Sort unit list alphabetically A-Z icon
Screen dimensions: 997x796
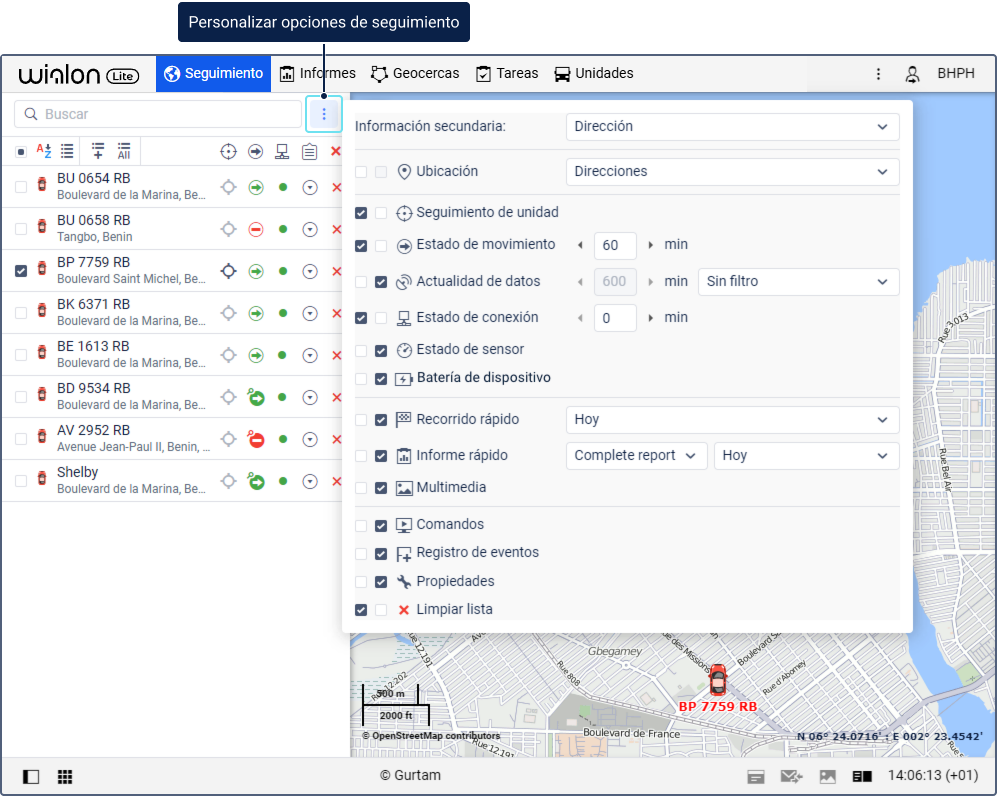point(43,151)
